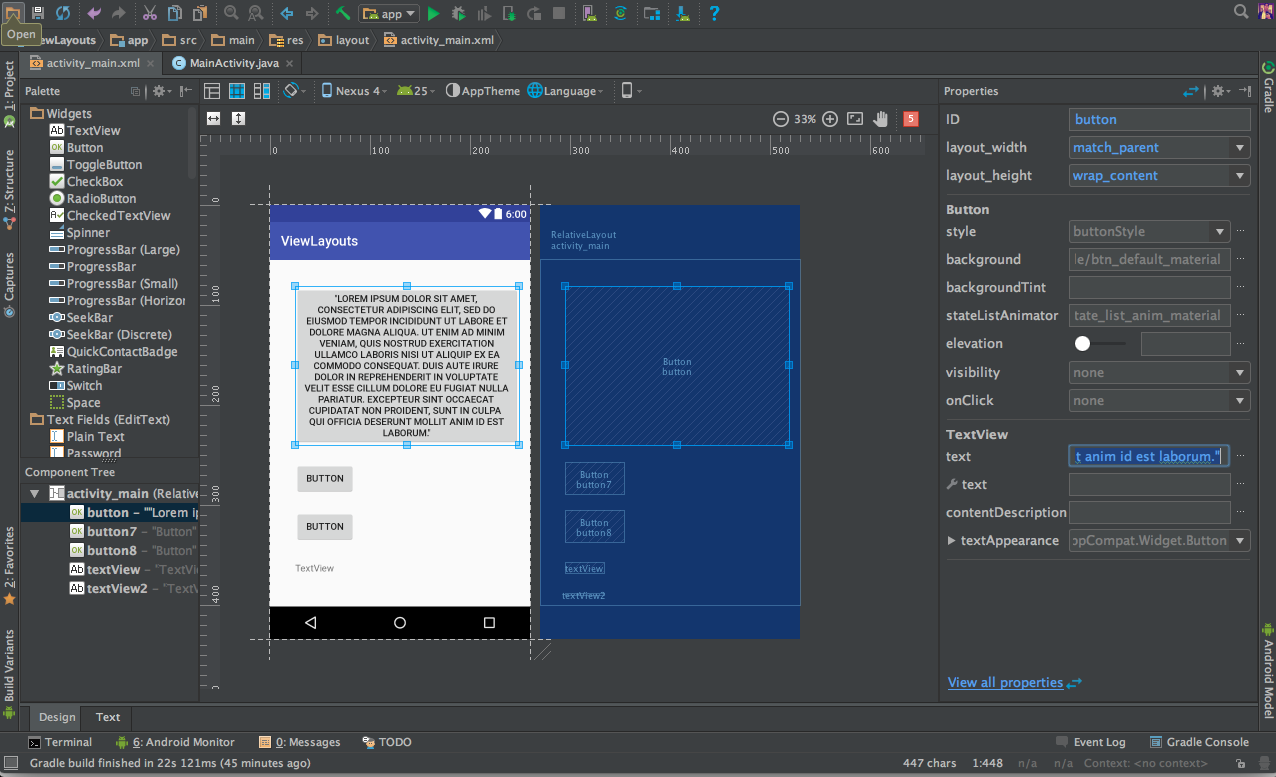Toggle device orientation for the preview
Screen dimensions: 1276x777
tap(289, 90)
